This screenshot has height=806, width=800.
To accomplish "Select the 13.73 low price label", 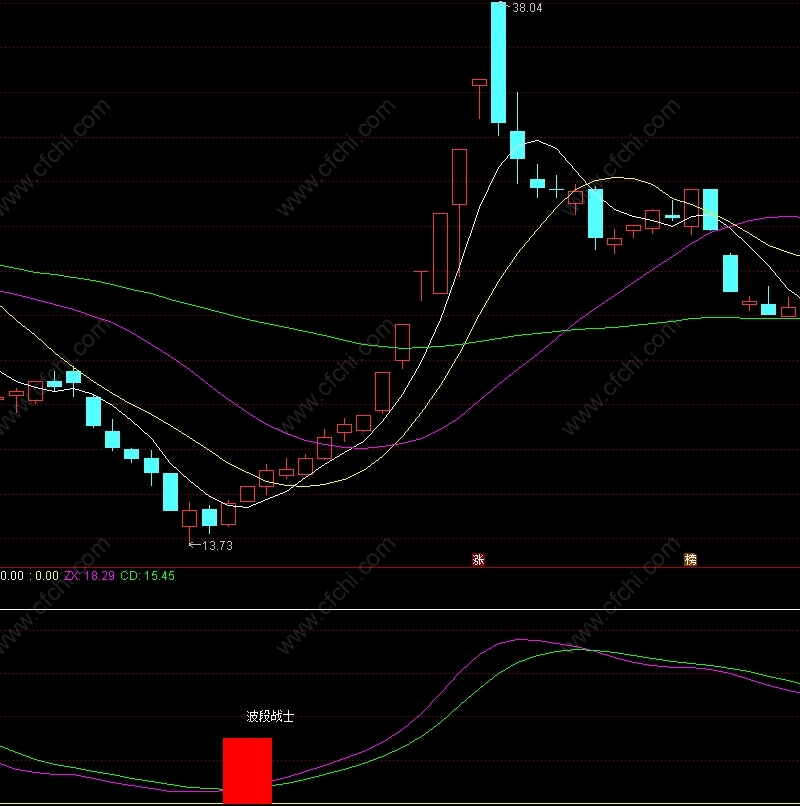I will pos(217,545).
